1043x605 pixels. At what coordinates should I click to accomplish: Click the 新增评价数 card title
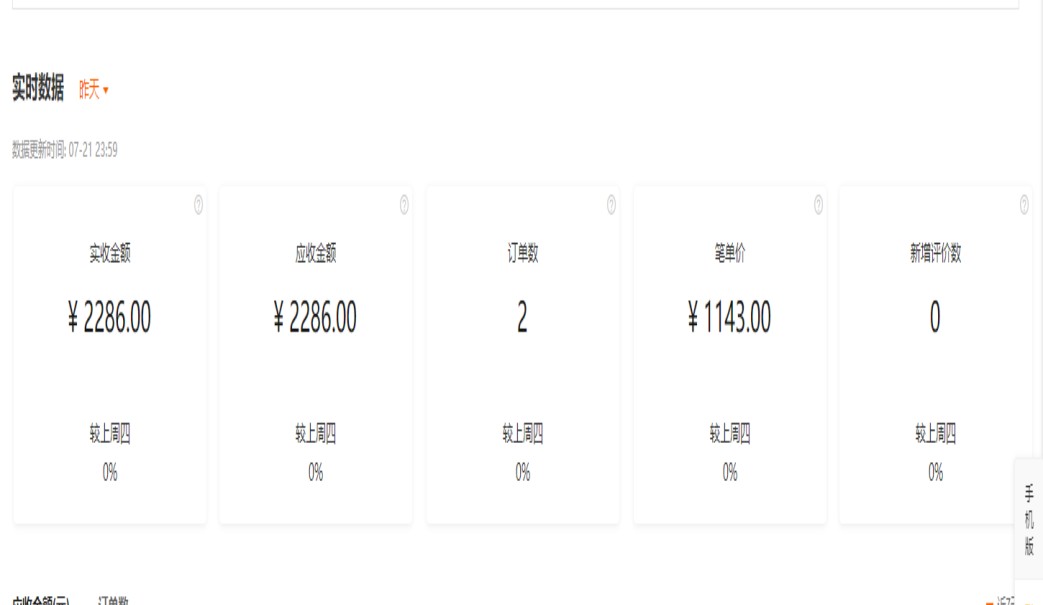(x=935, y=254)
